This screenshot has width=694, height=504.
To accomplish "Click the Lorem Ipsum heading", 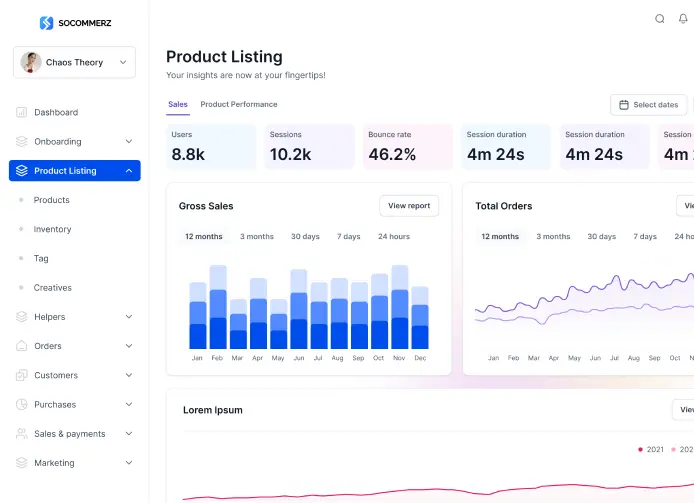I will pyautogui.click(x=213, y=410).
